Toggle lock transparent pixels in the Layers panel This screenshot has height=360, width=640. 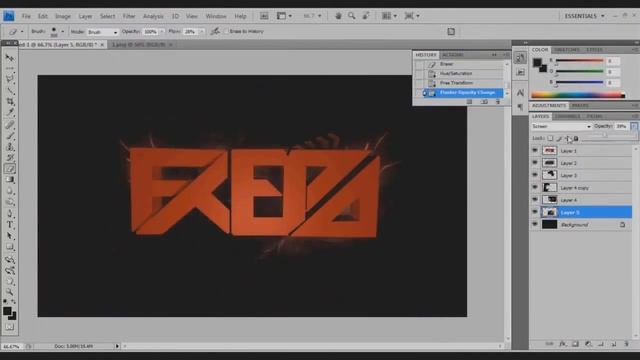[550, 138]
